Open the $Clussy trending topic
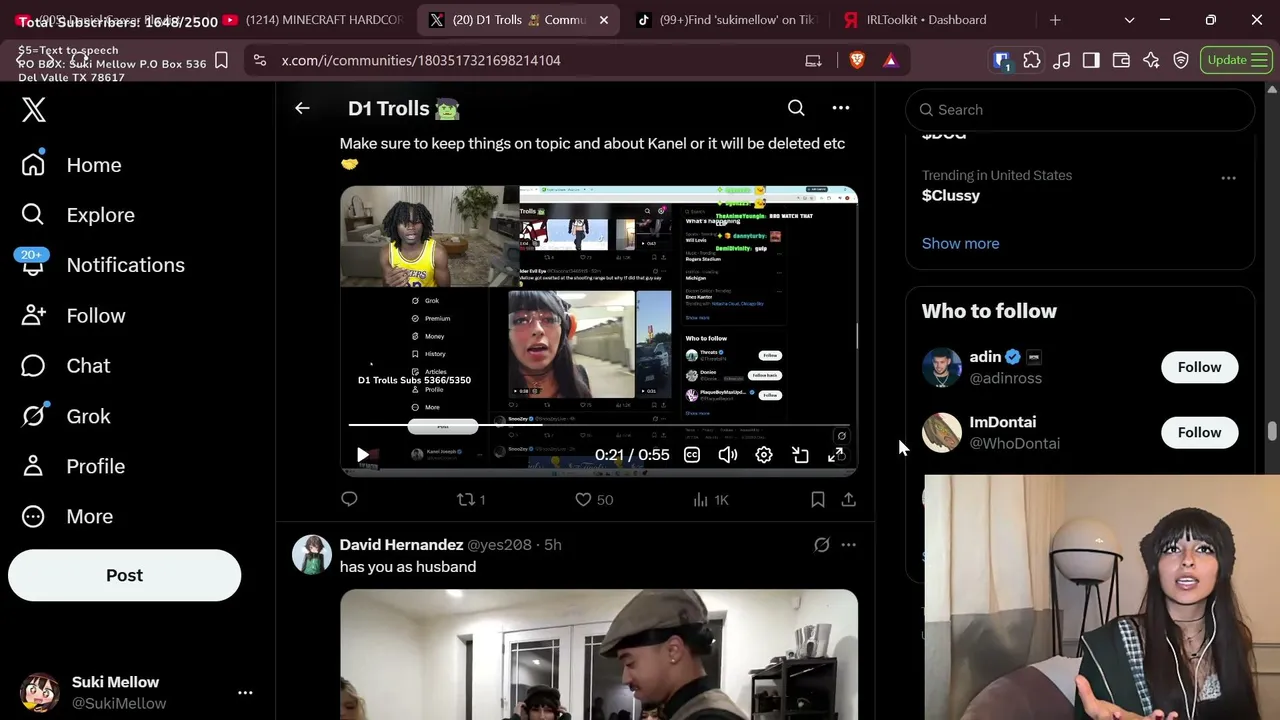Viewport: 1280px width, 720px height. pos(951,196)
